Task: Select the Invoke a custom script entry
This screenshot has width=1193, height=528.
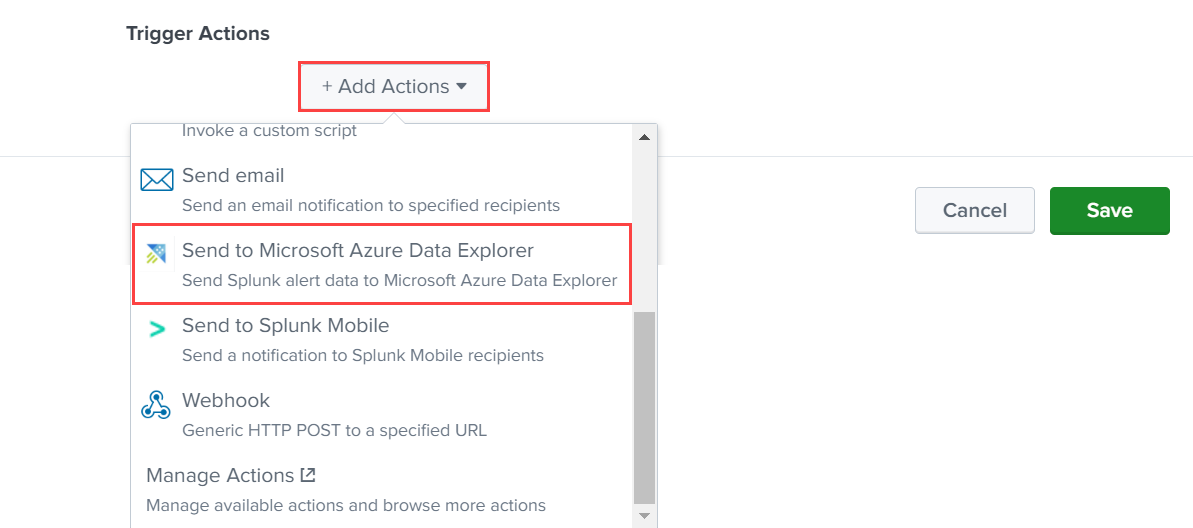Action: pos(269,131)
